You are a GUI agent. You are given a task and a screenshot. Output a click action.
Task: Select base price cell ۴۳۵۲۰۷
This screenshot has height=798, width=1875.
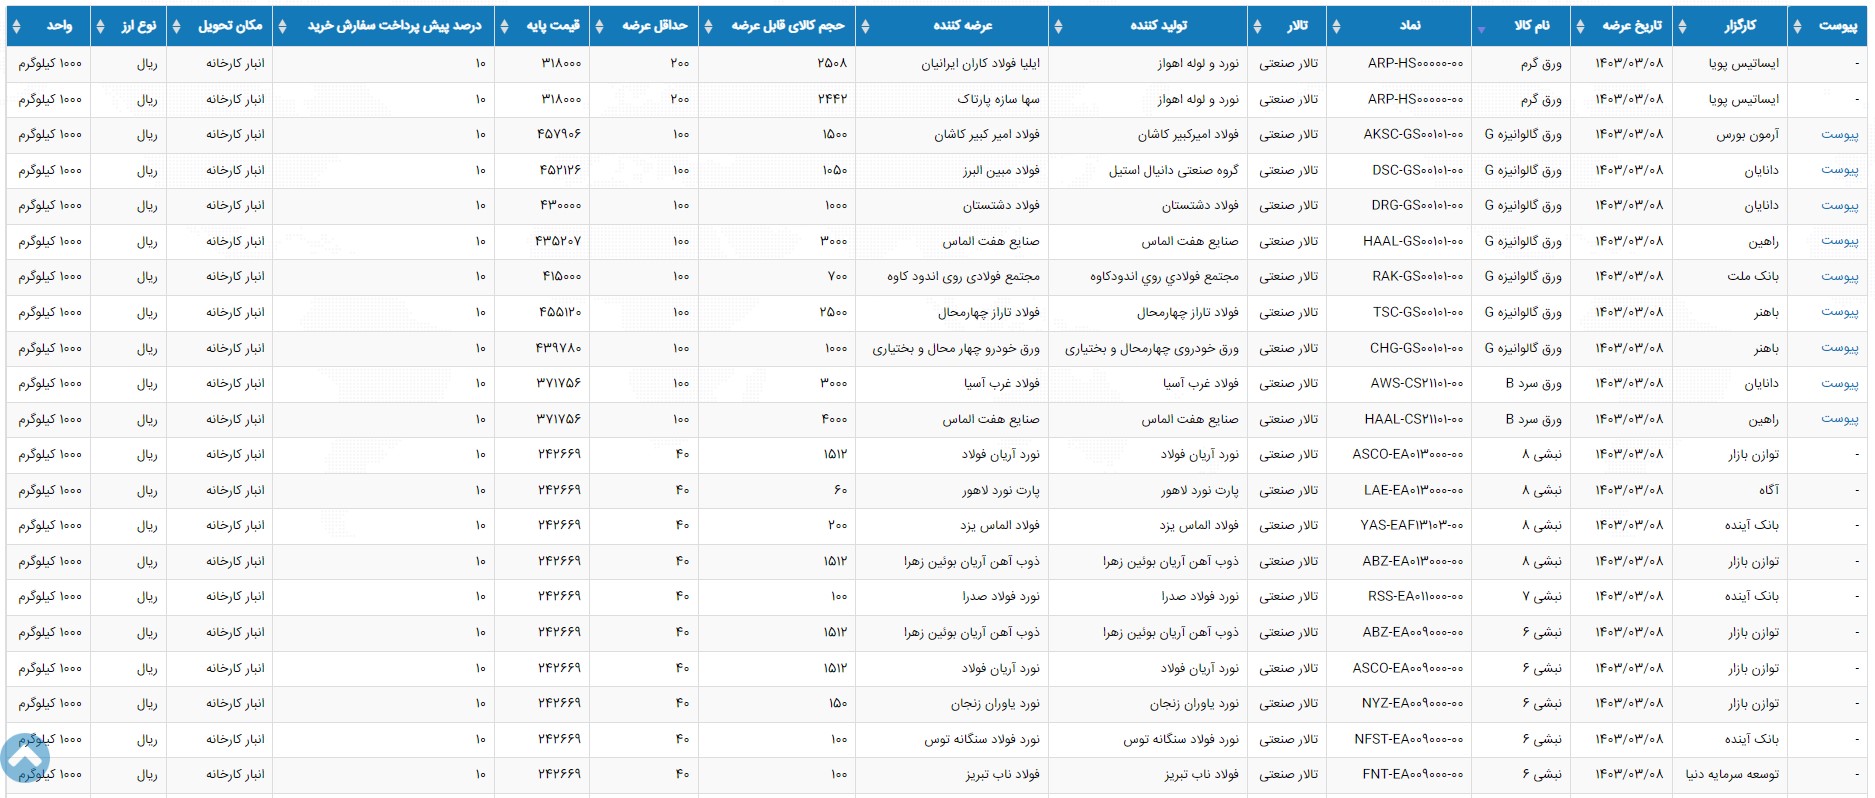pos(542,241)
